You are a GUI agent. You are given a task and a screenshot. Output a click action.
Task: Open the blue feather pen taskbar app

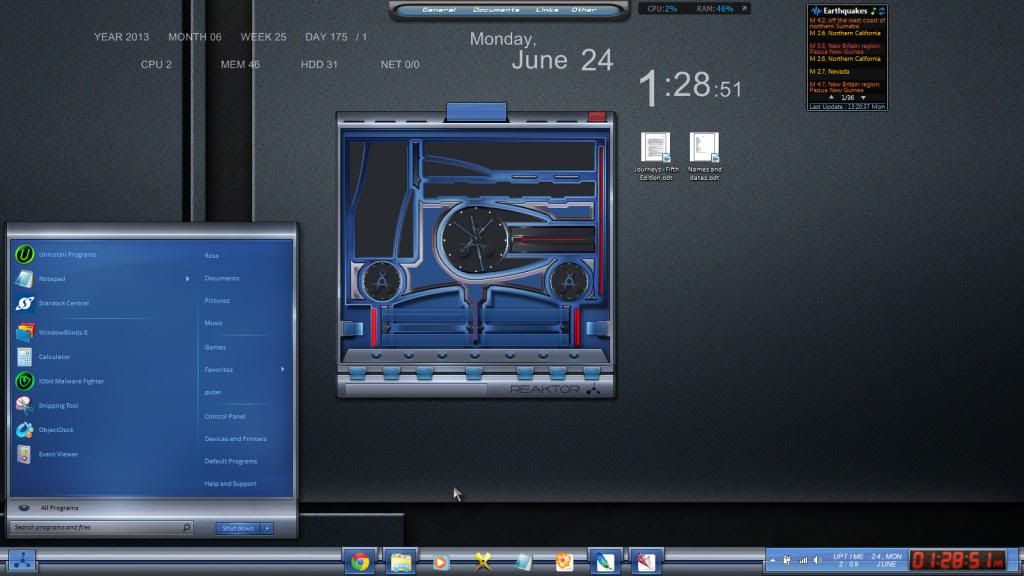click(x=605, y=562)
